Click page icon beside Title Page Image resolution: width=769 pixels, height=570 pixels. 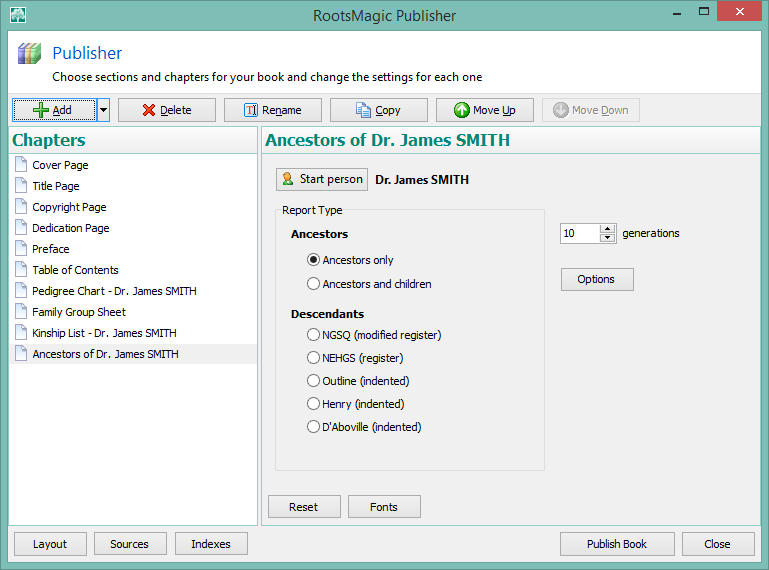click(x=21, y=185)
